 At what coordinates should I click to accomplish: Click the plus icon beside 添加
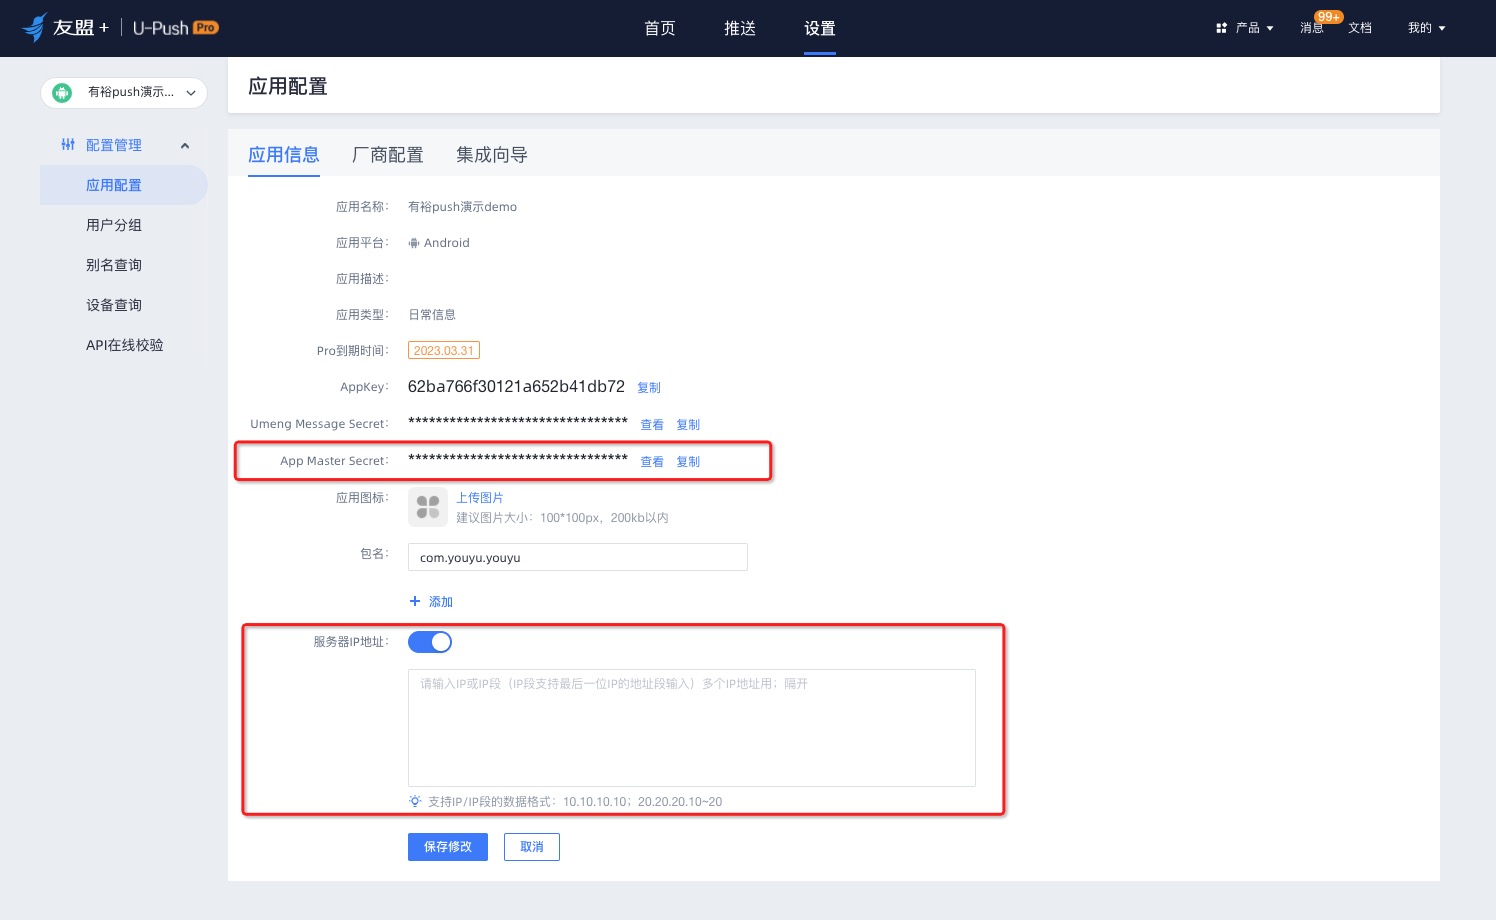click(415, 601)
